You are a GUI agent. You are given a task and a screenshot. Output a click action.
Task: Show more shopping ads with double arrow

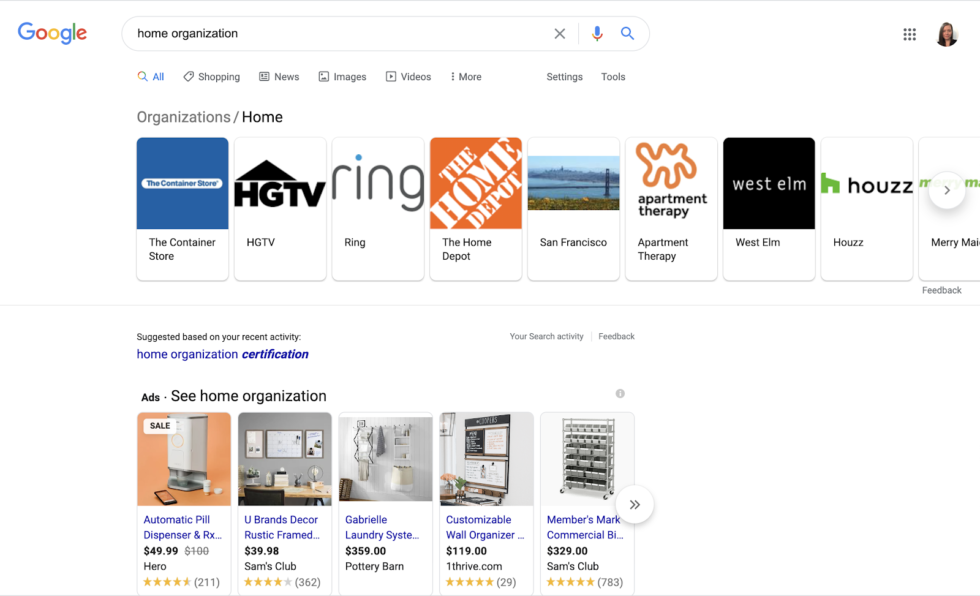[x=634, y=504]
